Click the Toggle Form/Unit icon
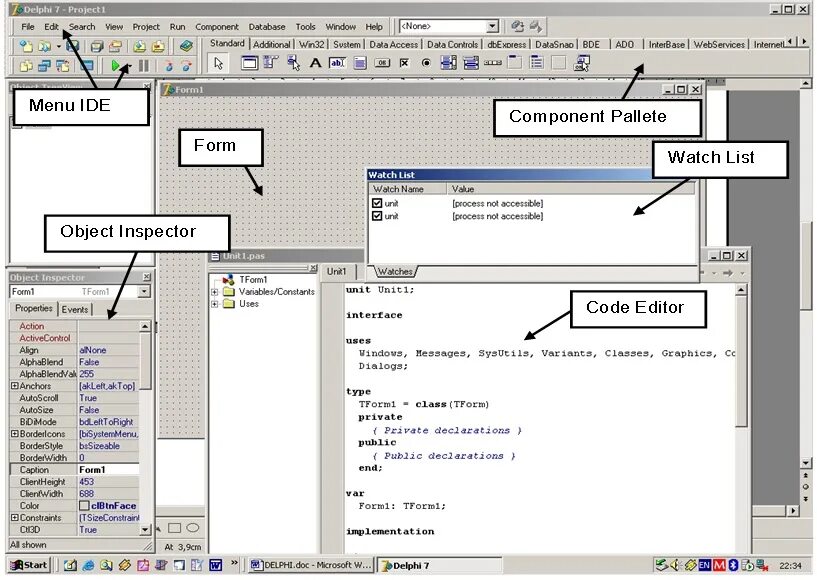The width and height of the screenshot is (817, 580). [x=63, y=66]
